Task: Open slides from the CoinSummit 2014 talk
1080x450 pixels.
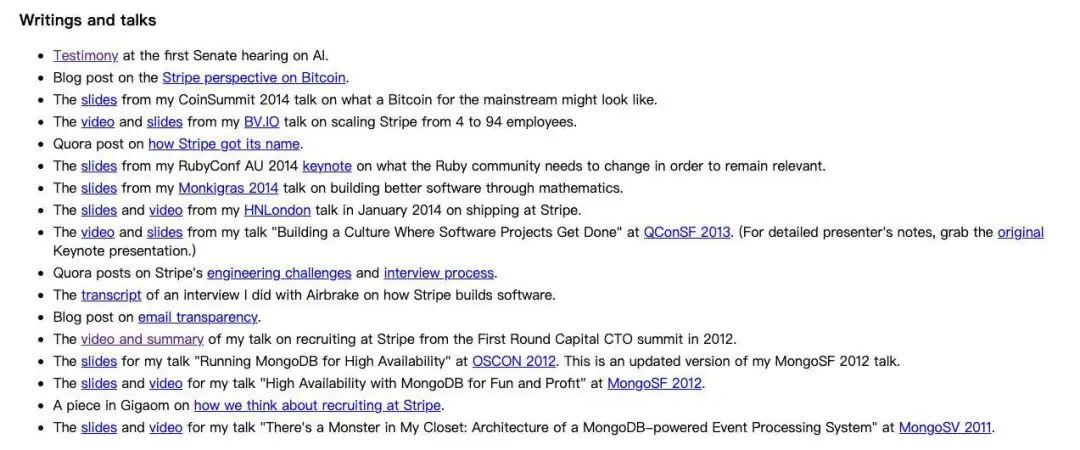Action: click(98, 100)
